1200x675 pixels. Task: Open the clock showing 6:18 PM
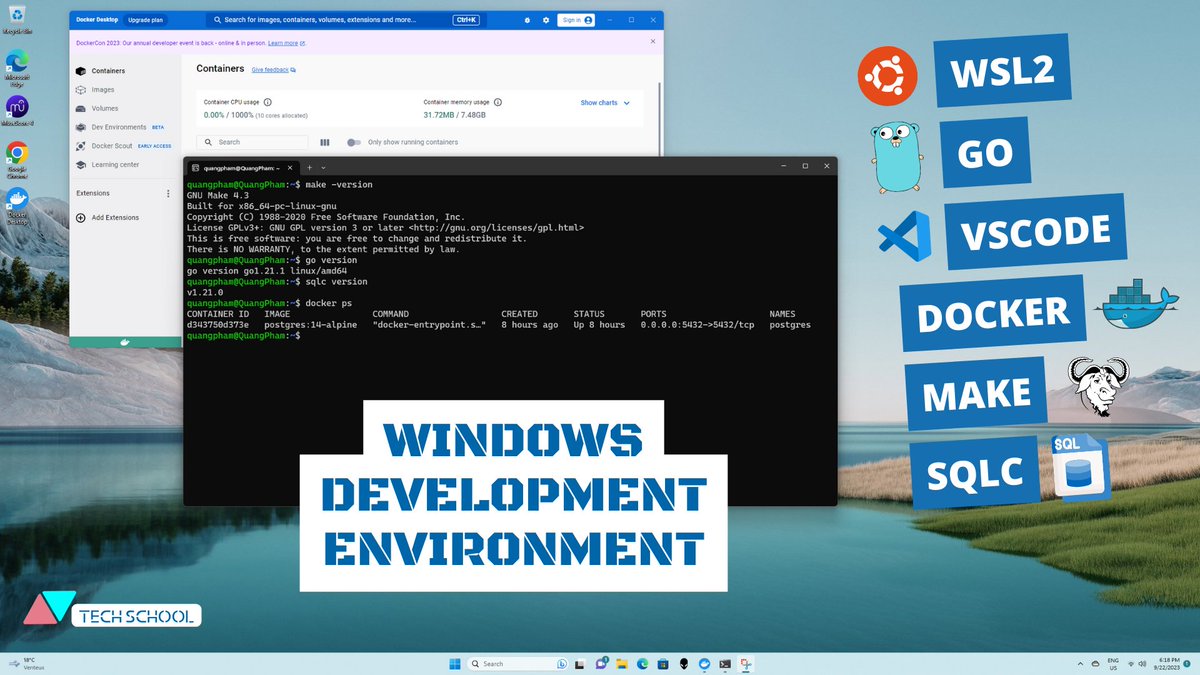pos(1167,664)
